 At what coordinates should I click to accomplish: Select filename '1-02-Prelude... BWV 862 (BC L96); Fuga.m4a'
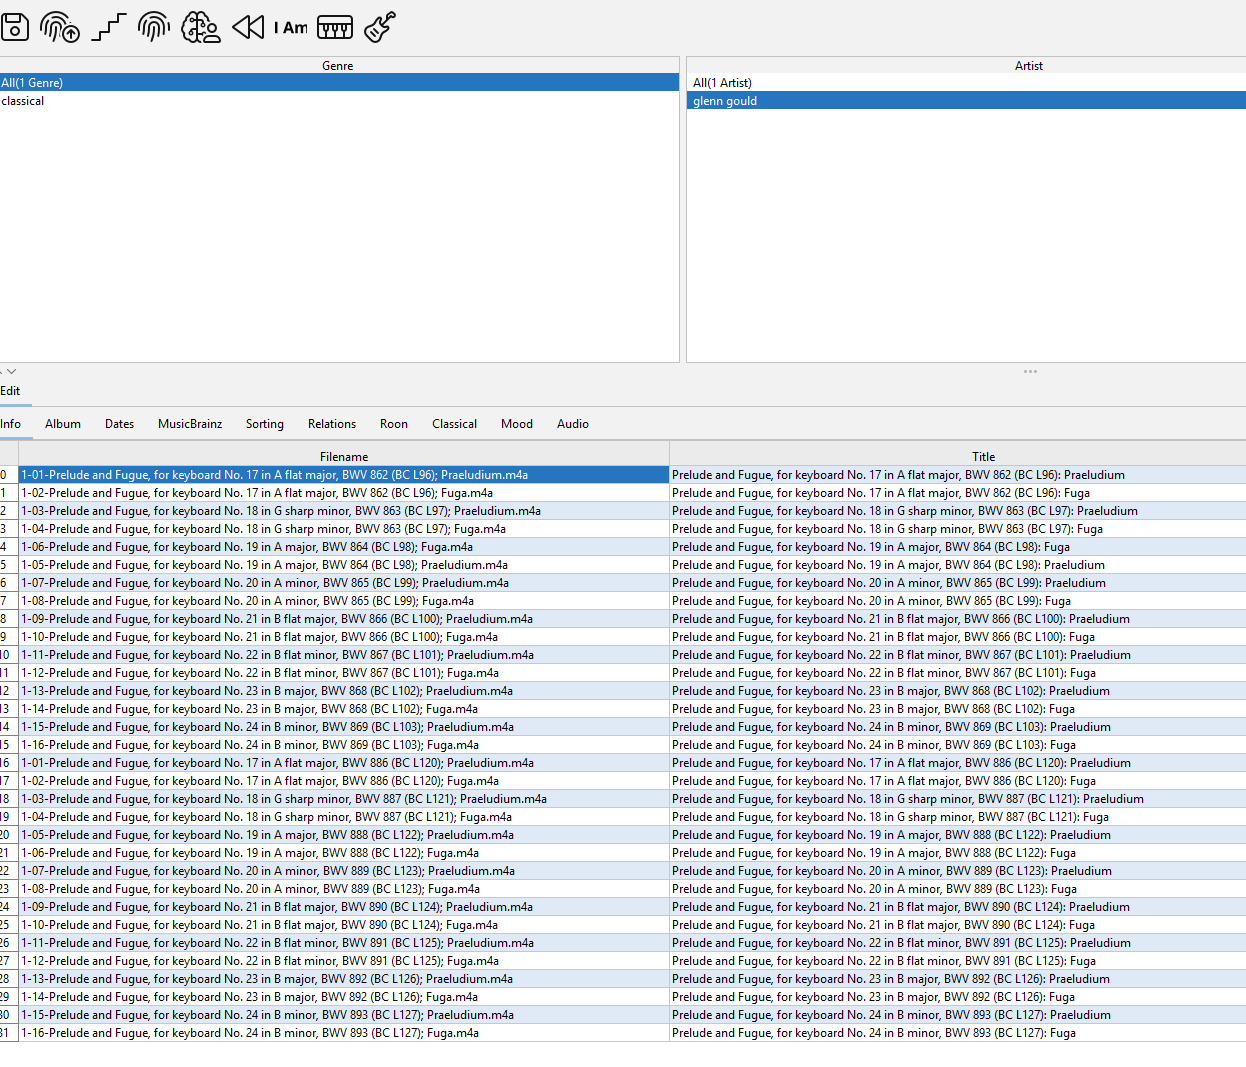pyautogui.click(x=344, y=493)
